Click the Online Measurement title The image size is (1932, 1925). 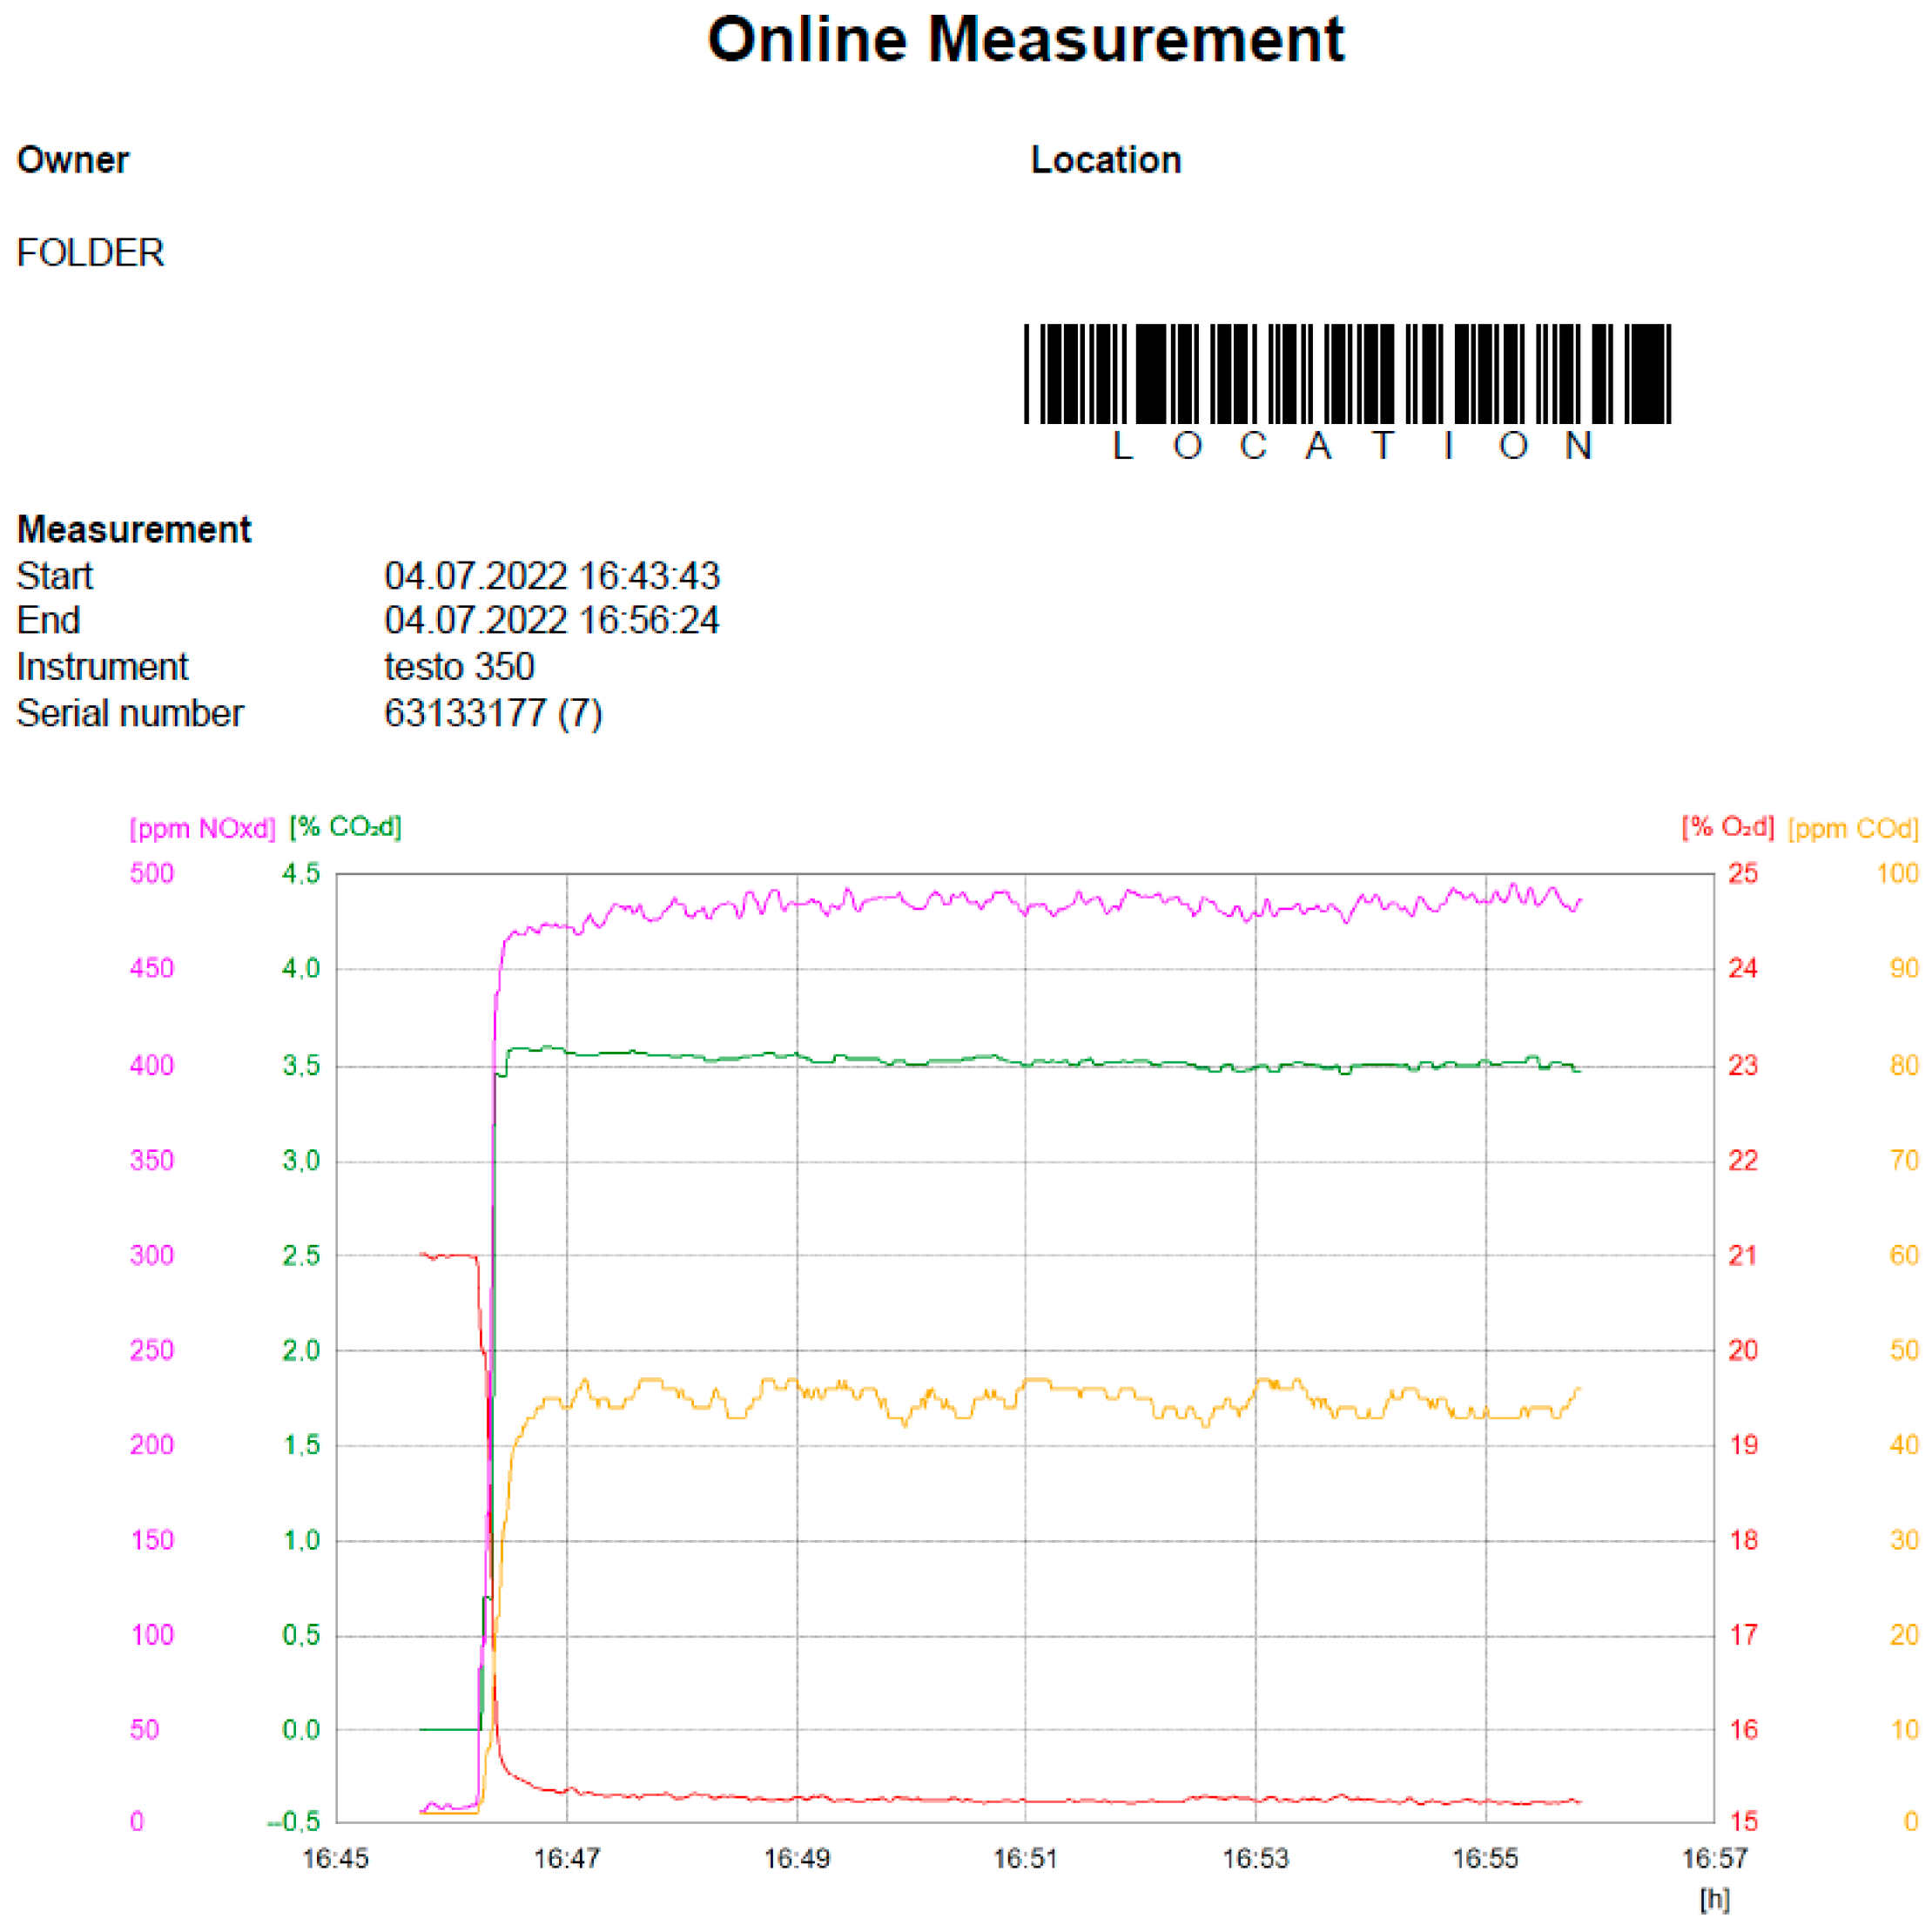[x=1025, y=40]
